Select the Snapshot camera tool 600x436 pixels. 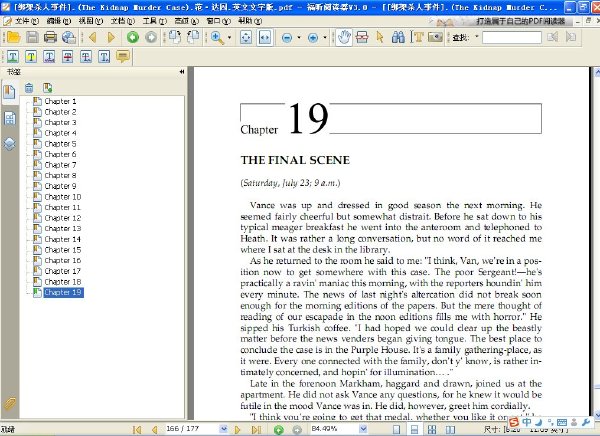tap(435, 37)
